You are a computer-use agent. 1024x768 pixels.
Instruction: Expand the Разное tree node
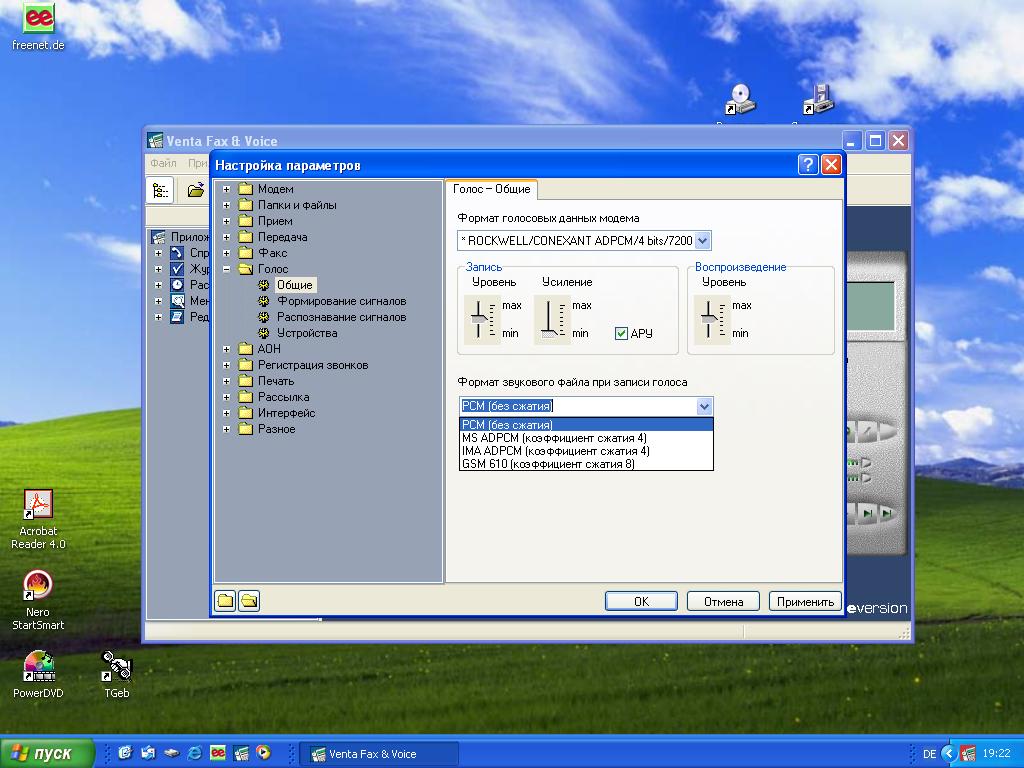click(x=226, y=429)
